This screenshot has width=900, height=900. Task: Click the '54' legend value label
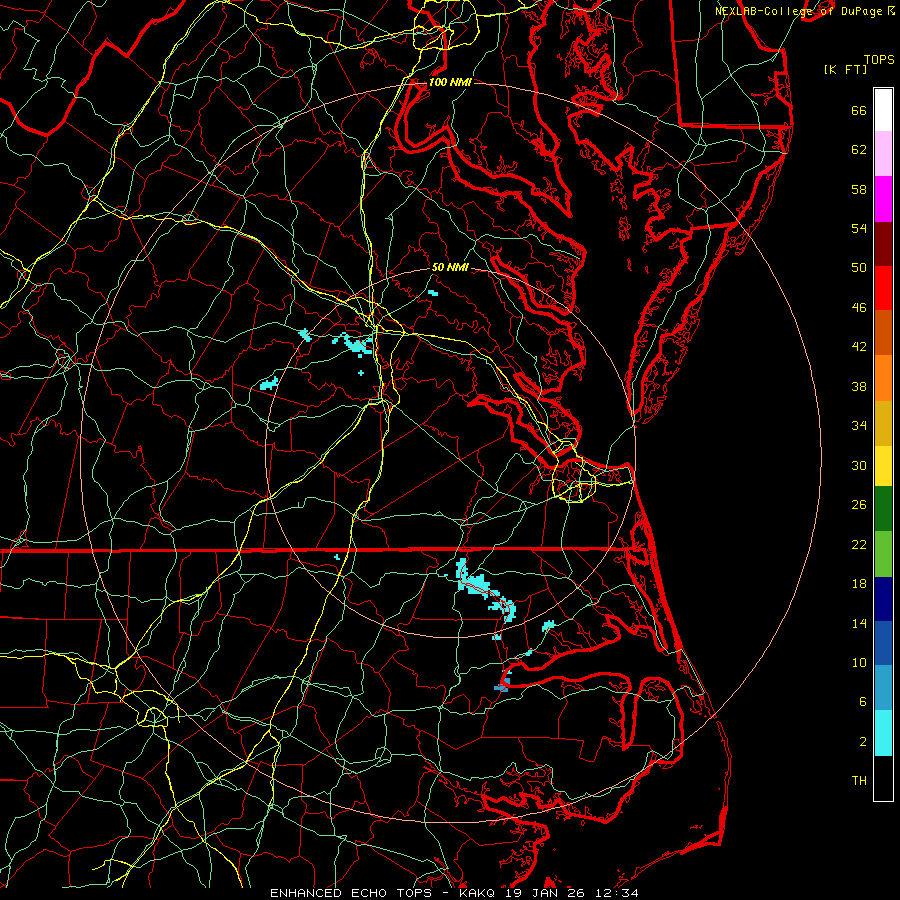pos(859,228)
